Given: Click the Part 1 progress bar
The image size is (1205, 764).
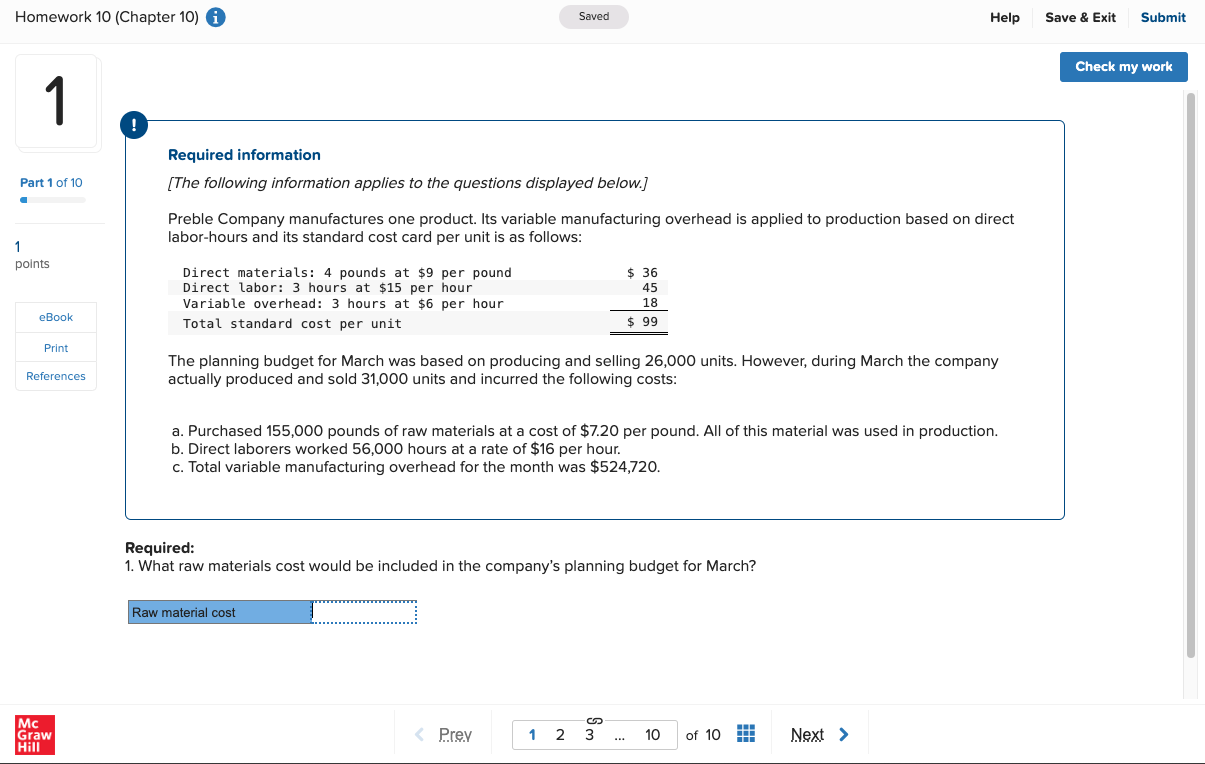Looking at the screenshot, I should point(50,199).
